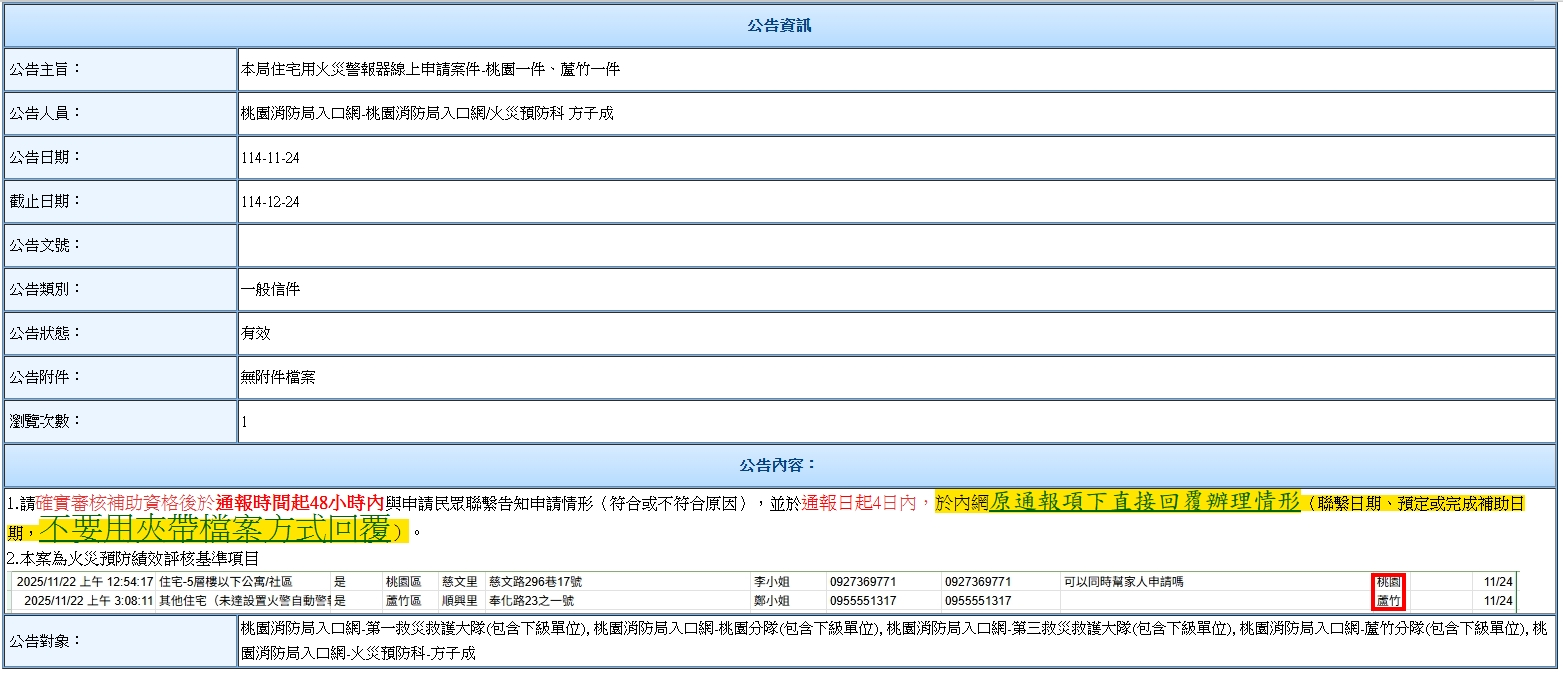Click the announcement date 114-11-24
Image resolution: width=1563 pixels, height=684 pixels.
270,158
